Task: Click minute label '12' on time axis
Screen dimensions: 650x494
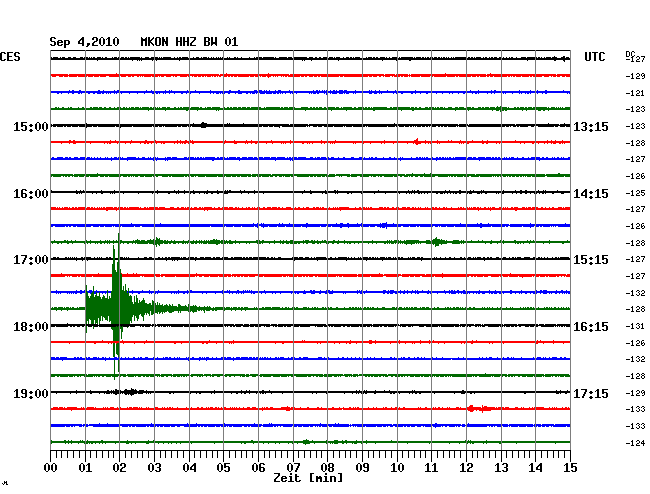Action: [x=466, y=467]
